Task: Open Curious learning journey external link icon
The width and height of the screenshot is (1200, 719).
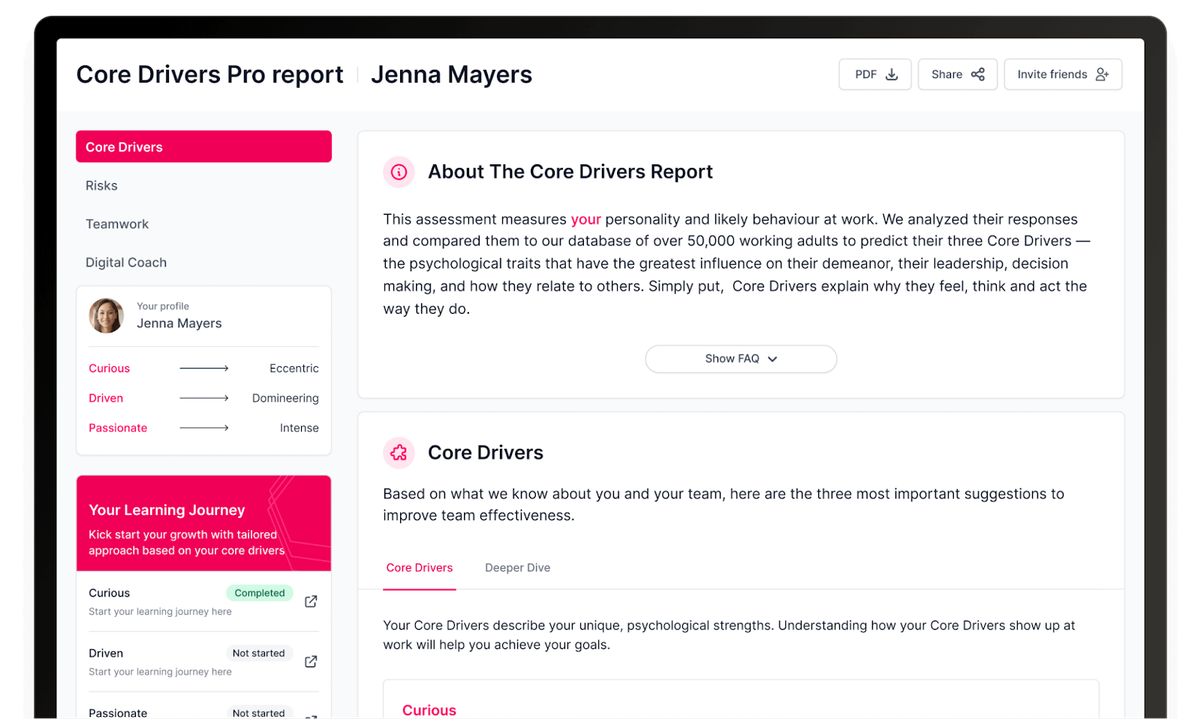Action: [311, 601]
